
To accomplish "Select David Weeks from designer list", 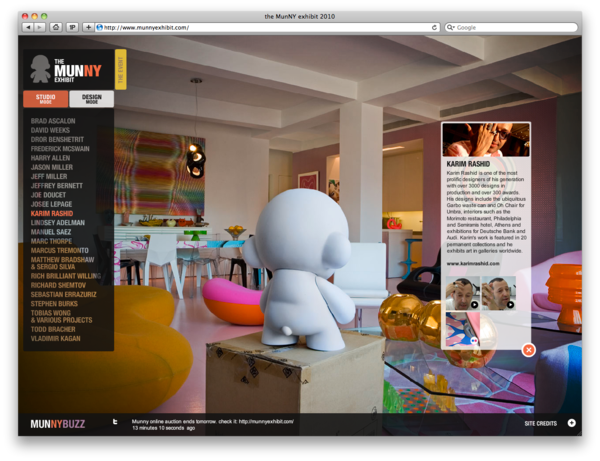I will [x=50, y=130].
